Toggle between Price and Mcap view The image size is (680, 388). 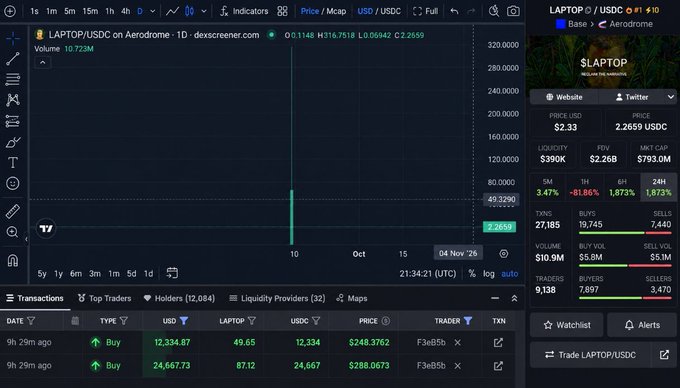point(323,11)
